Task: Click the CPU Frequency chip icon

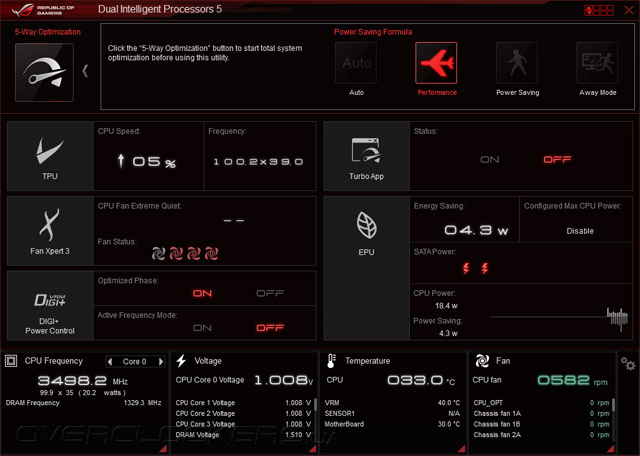Action: click(x=11, y=361)
